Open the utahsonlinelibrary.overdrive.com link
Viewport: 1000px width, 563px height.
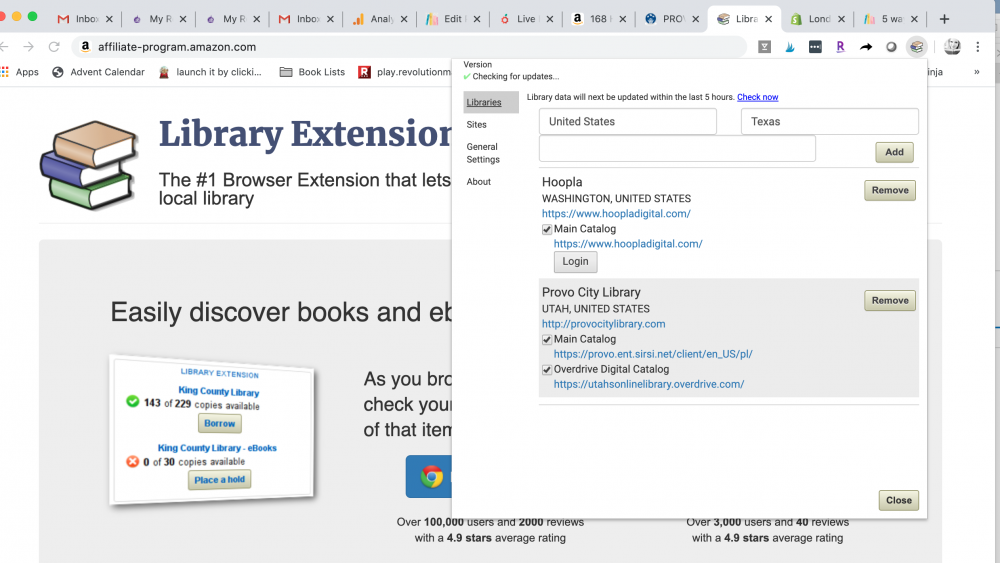pos(649,384)
